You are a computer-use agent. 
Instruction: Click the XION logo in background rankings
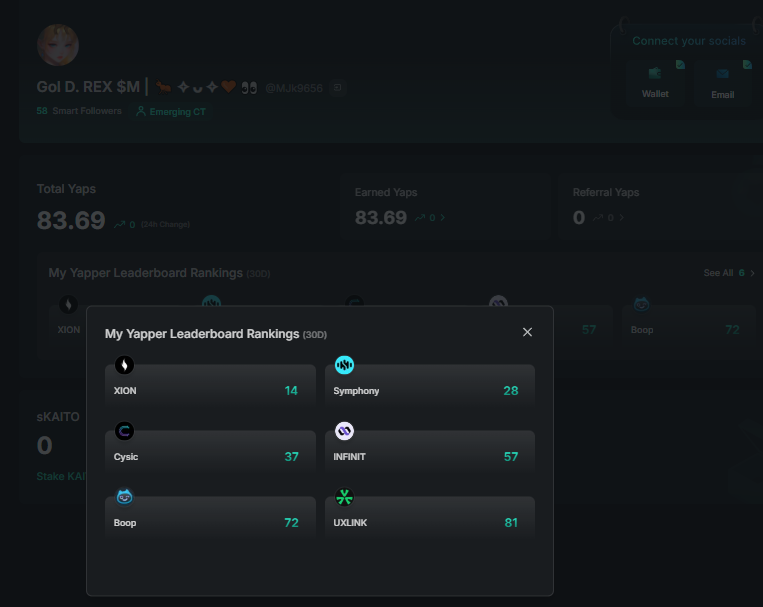(x=69, y=304)
